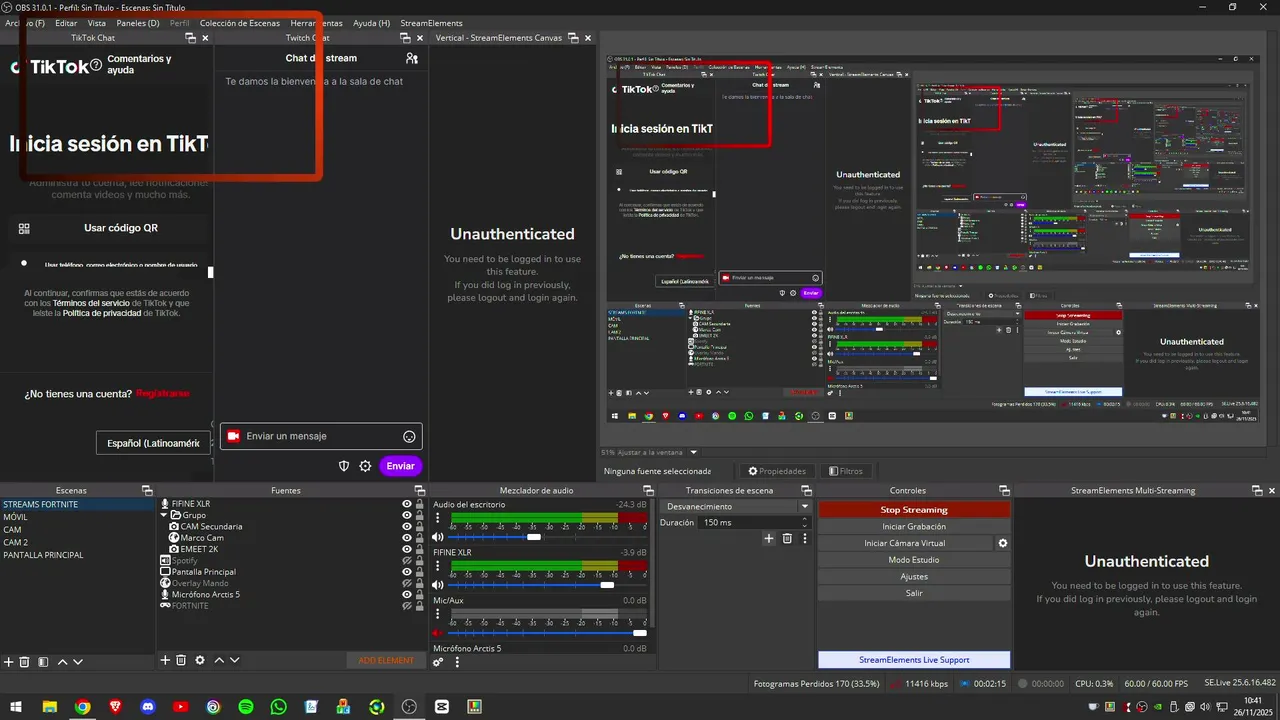The image size is (1280, 720).
Task: Open Twitch chat settings gear
Action: (x=365, y=466)
